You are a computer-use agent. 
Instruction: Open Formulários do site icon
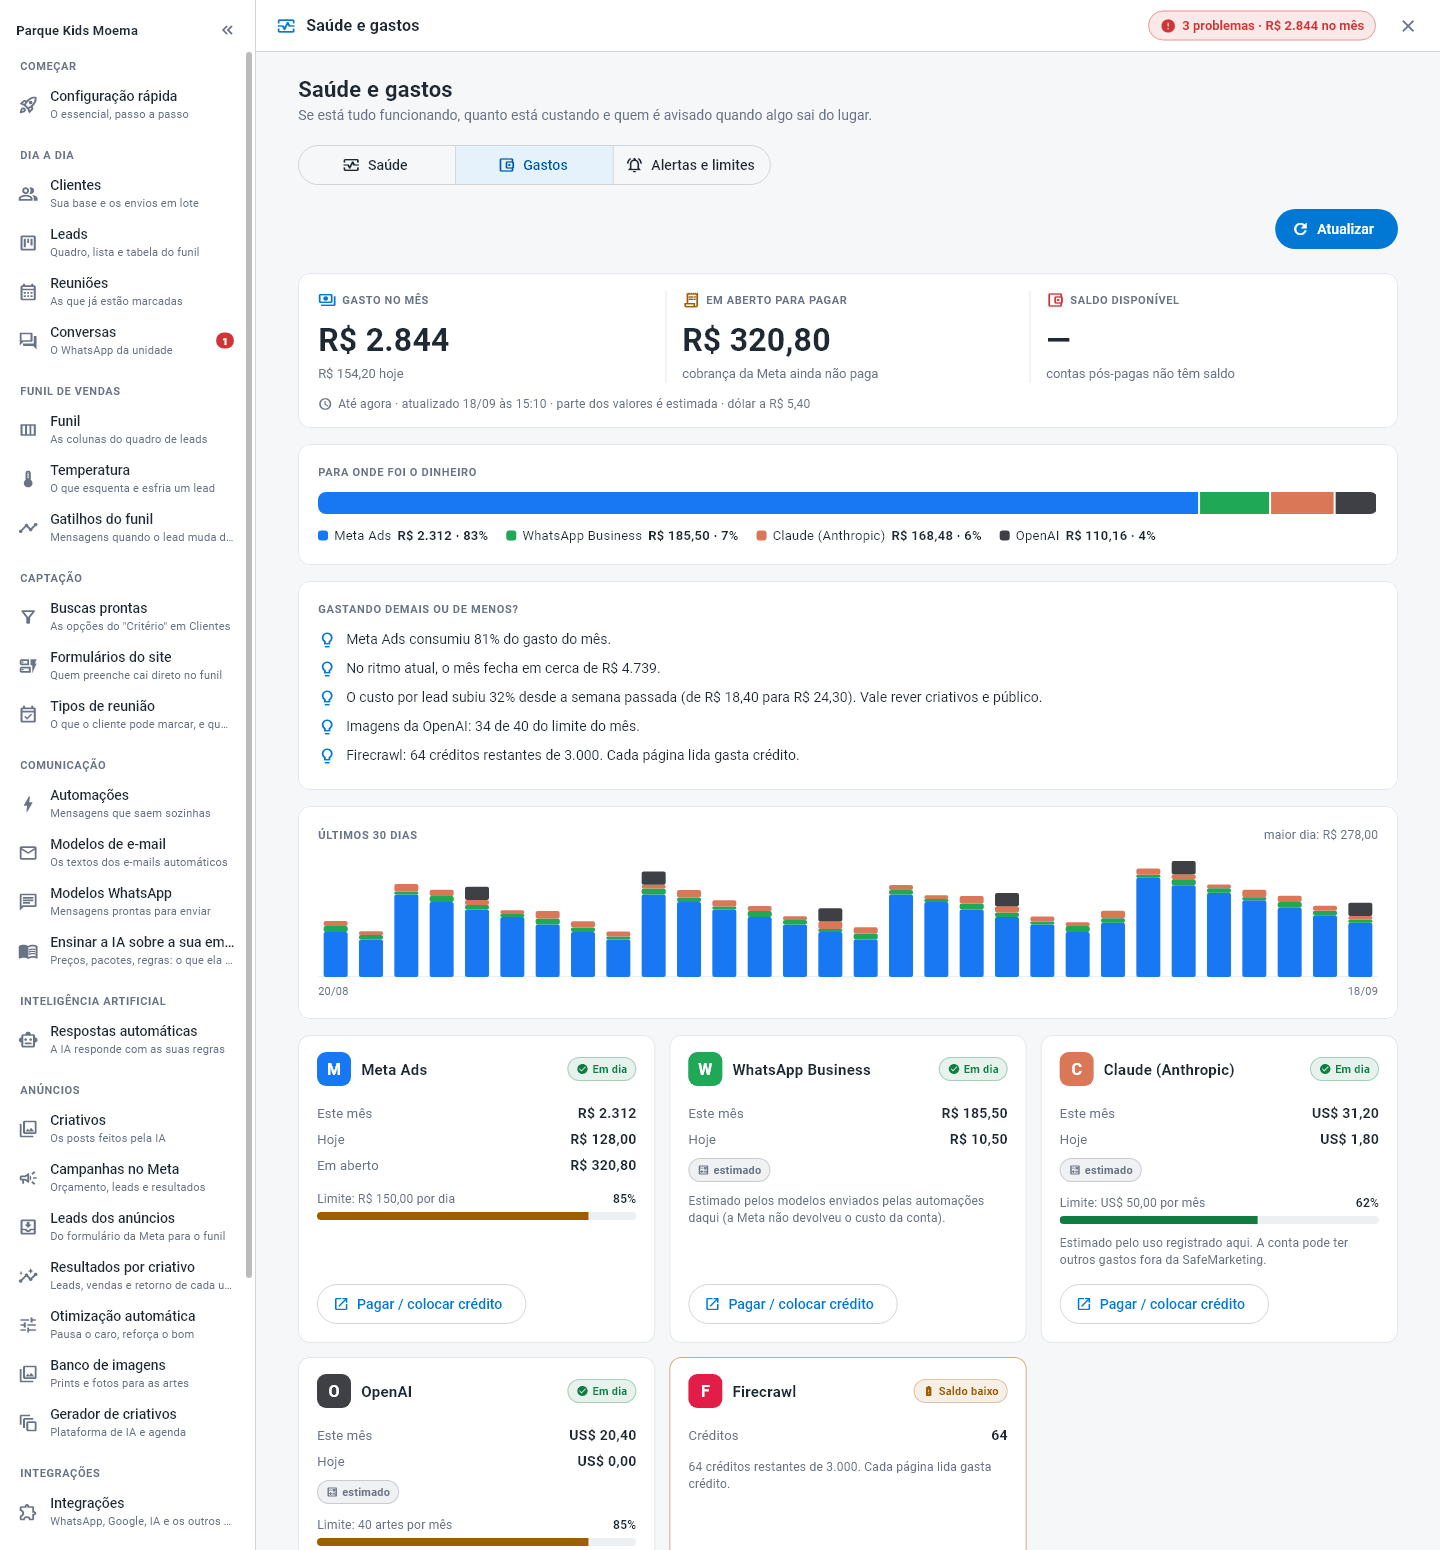(x=28, y=666)
